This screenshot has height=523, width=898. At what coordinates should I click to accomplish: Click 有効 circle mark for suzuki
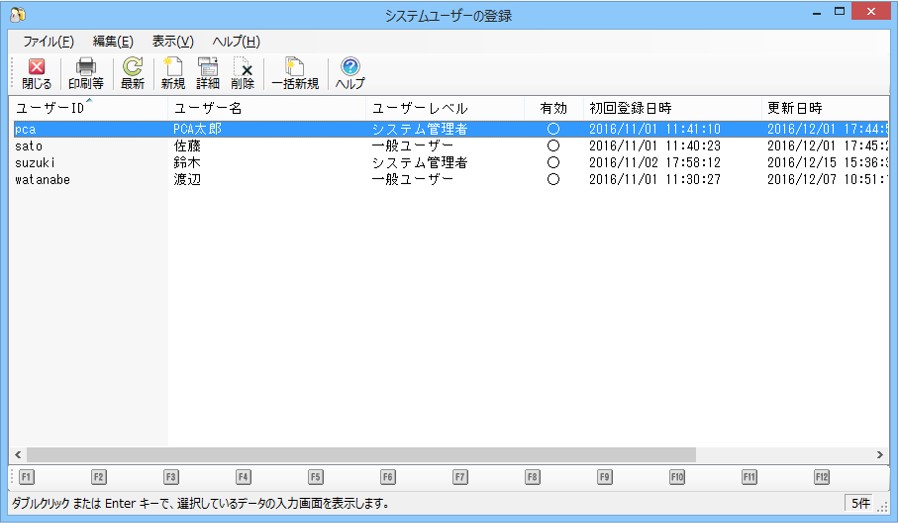[x=553, y=163]
